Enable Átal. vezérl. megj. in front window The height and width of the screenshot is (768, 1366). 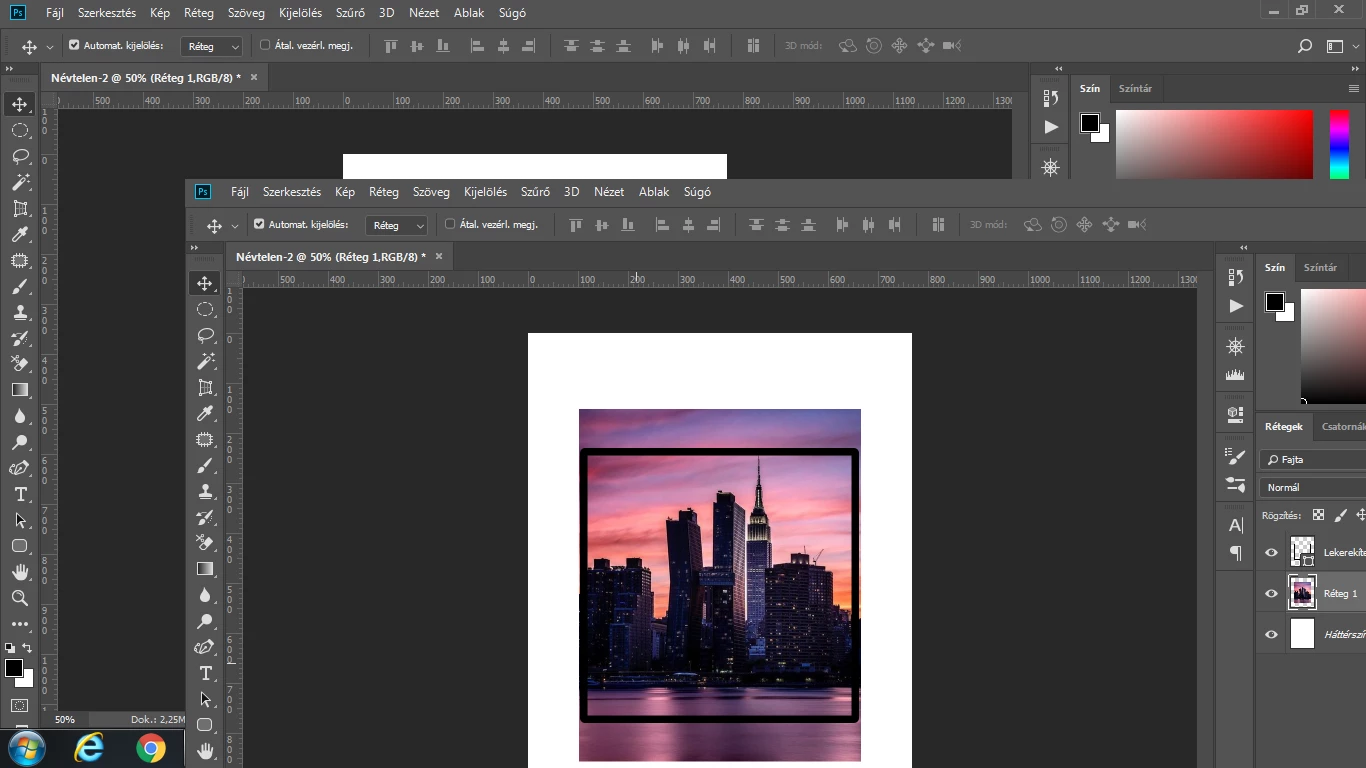tap(450, 224)
